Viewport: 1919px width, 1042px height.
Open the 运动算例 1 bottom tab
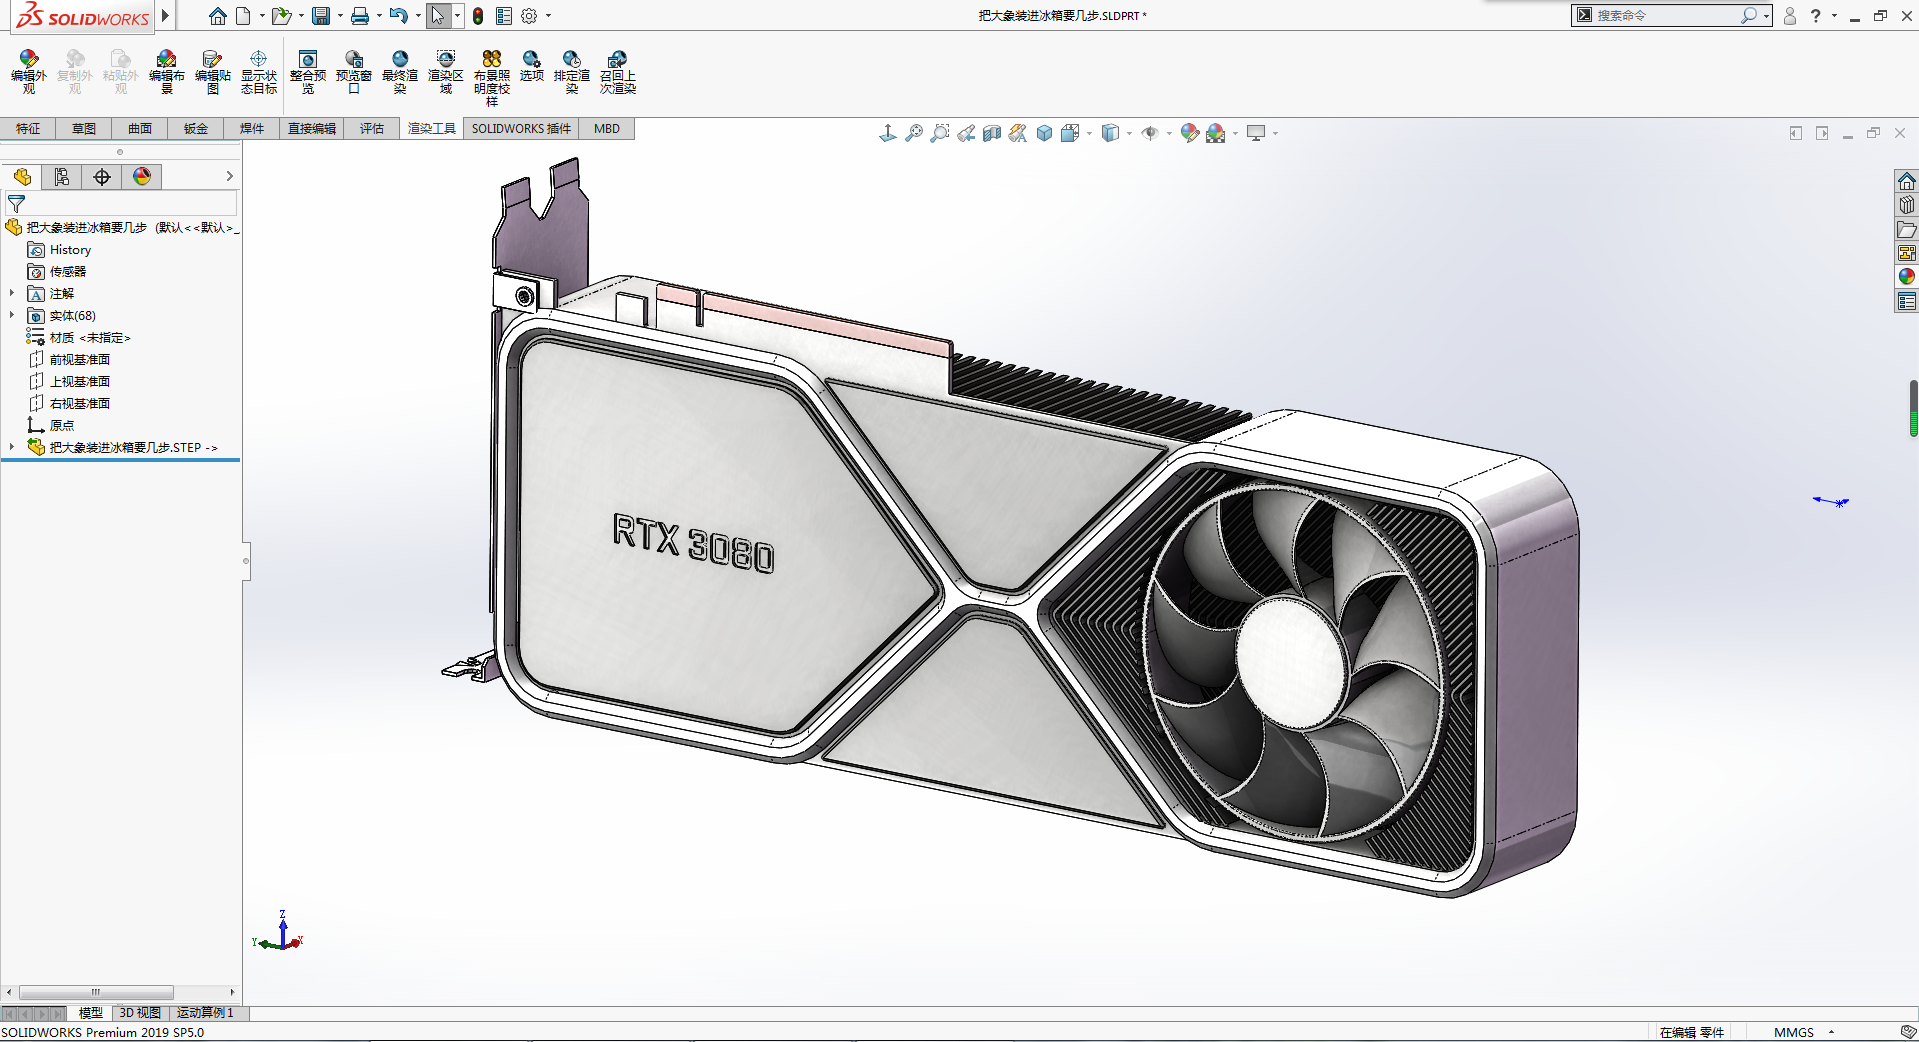(x=206, y=1013)
